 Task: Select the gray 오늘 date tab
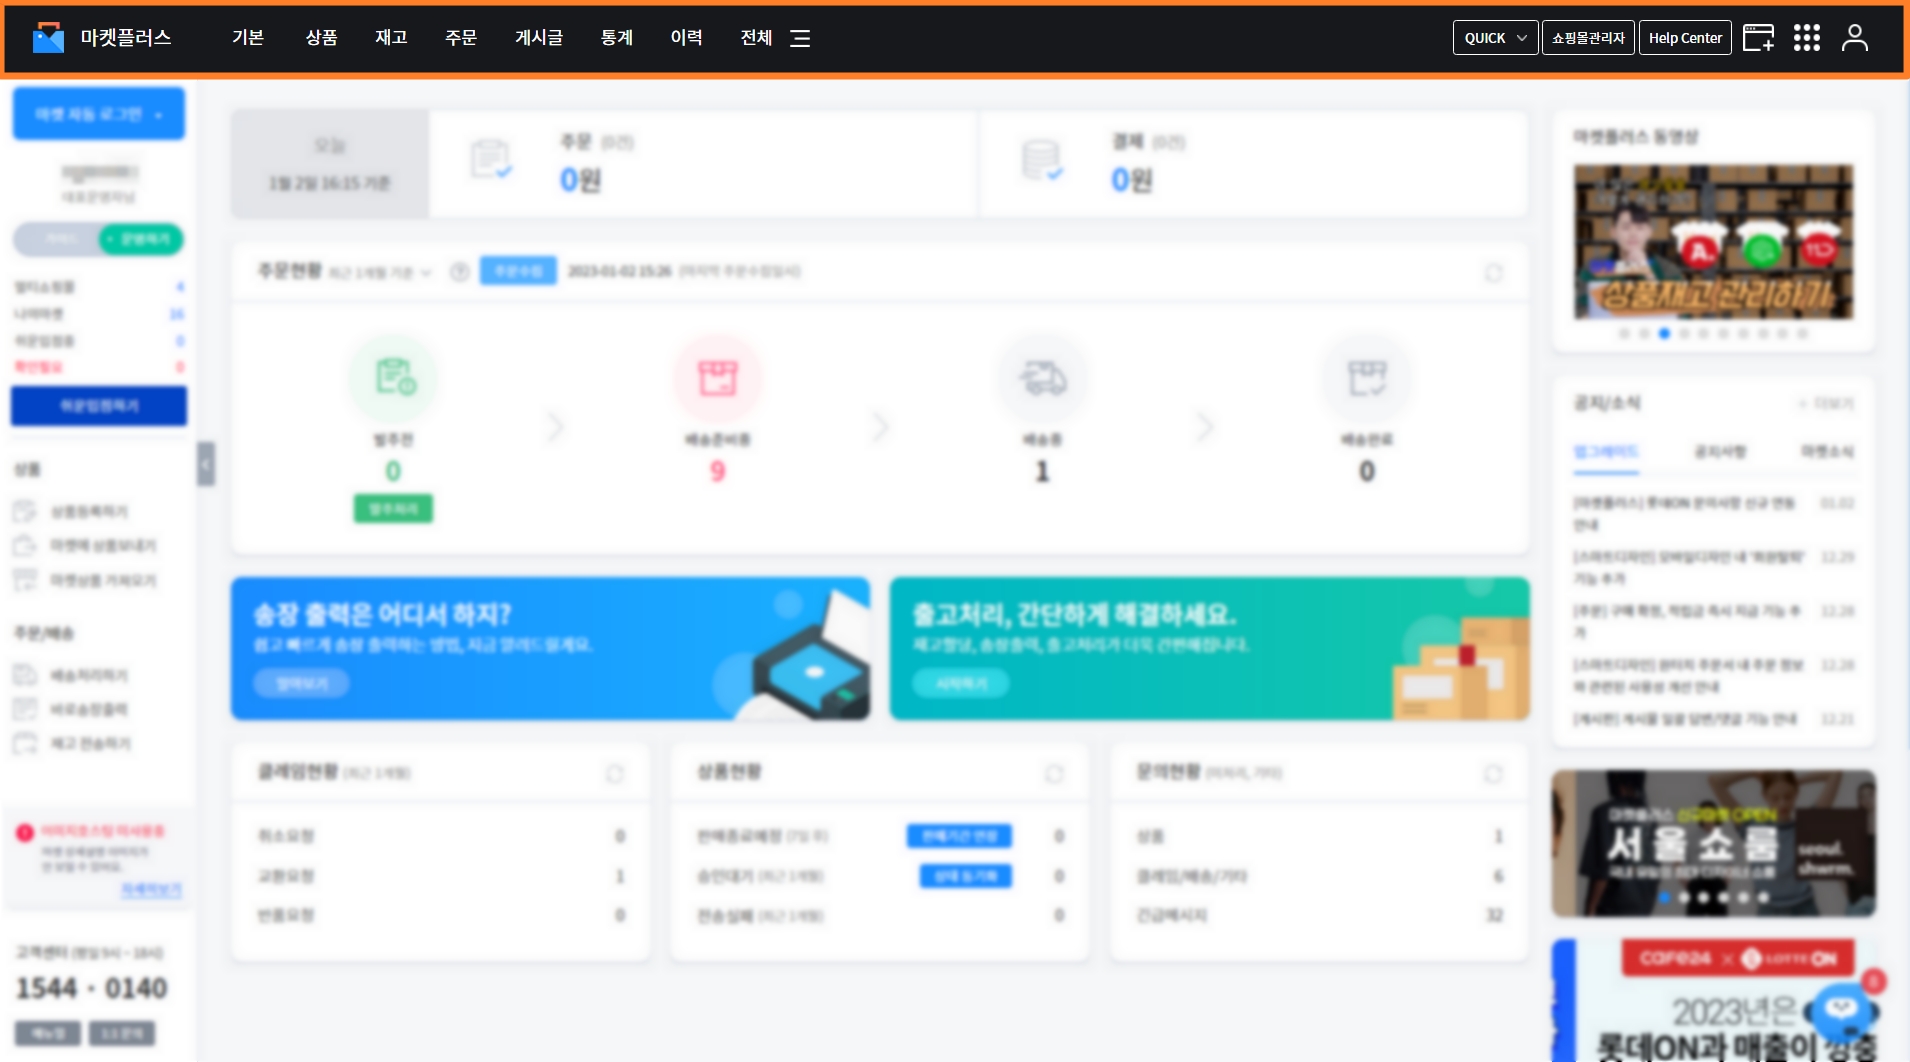coord(330,164)
